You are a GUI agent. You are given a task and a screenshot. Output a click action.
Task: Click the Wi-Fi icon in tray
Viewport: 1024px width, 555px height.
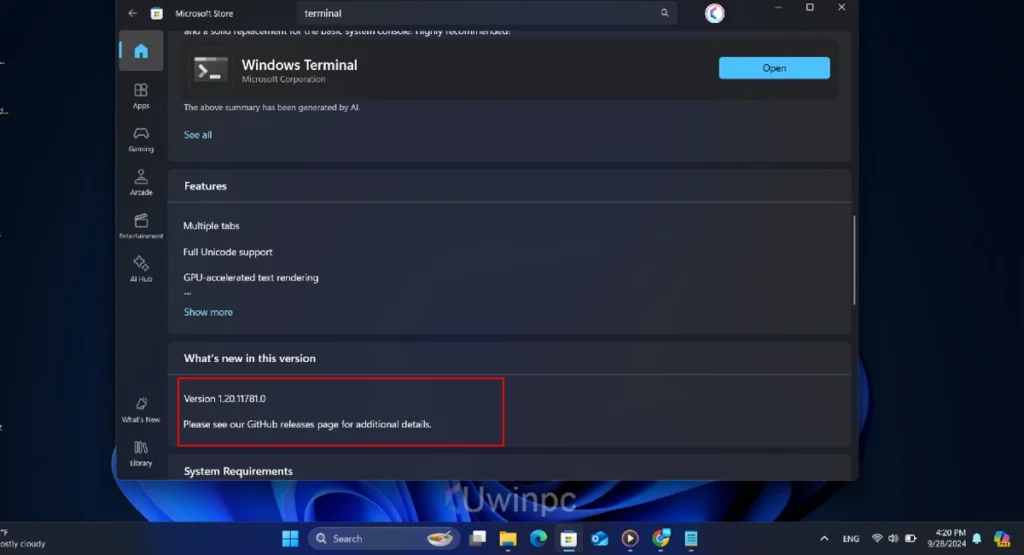pos(877,539)
